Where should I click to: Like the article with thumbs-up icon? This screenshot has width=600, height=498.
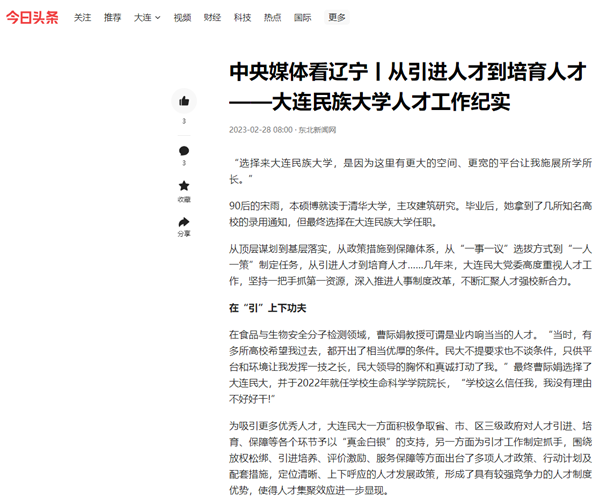point(183,101)
